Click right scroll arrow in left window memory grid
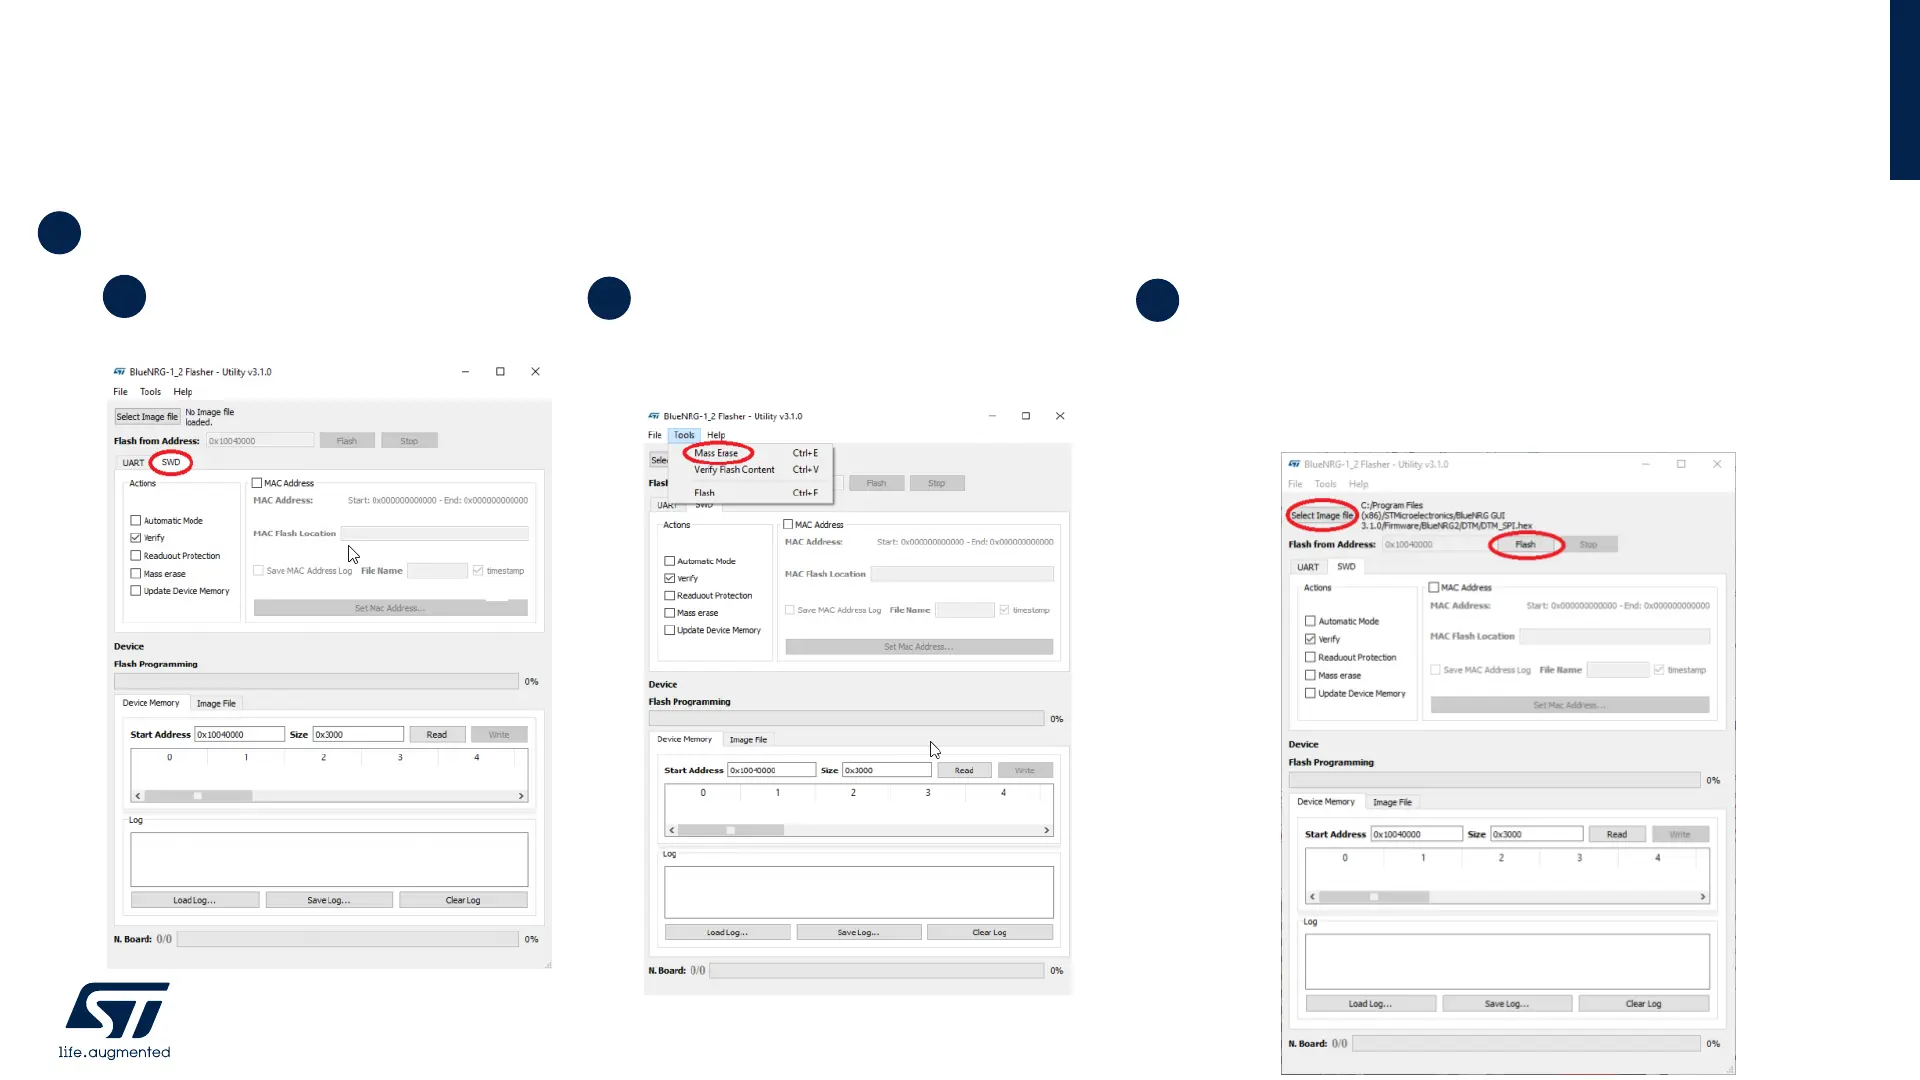 coord(521,796)
